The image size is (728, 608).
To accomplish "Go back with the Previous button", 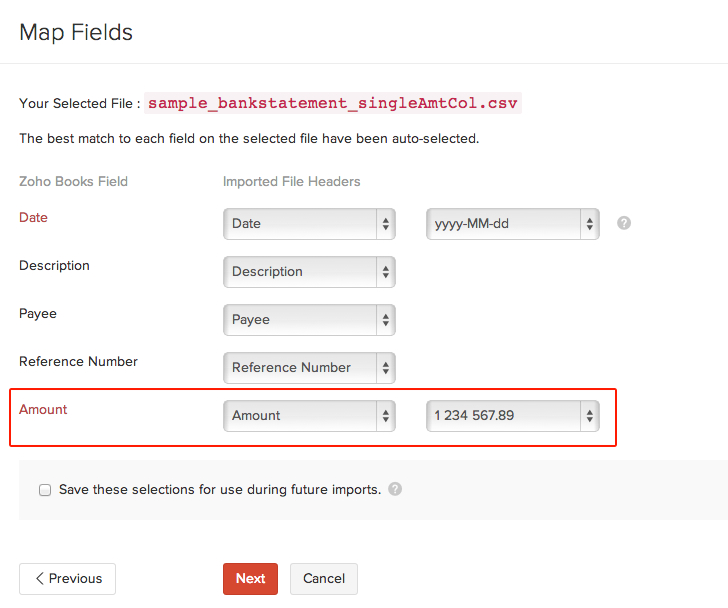I will point(68,578).
